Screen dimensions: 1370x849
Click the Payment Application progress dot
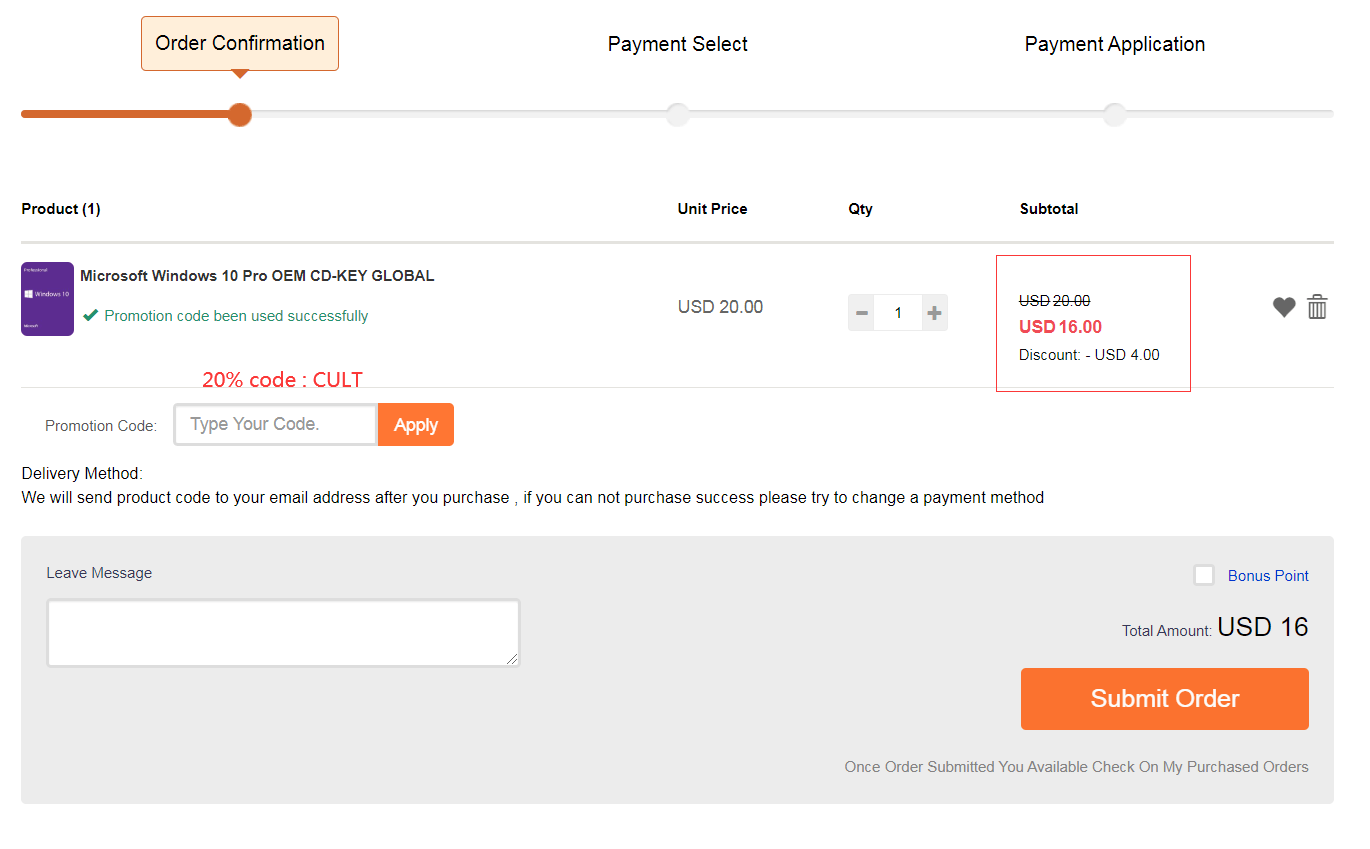pyautogui.click(x=1114, y=115)
